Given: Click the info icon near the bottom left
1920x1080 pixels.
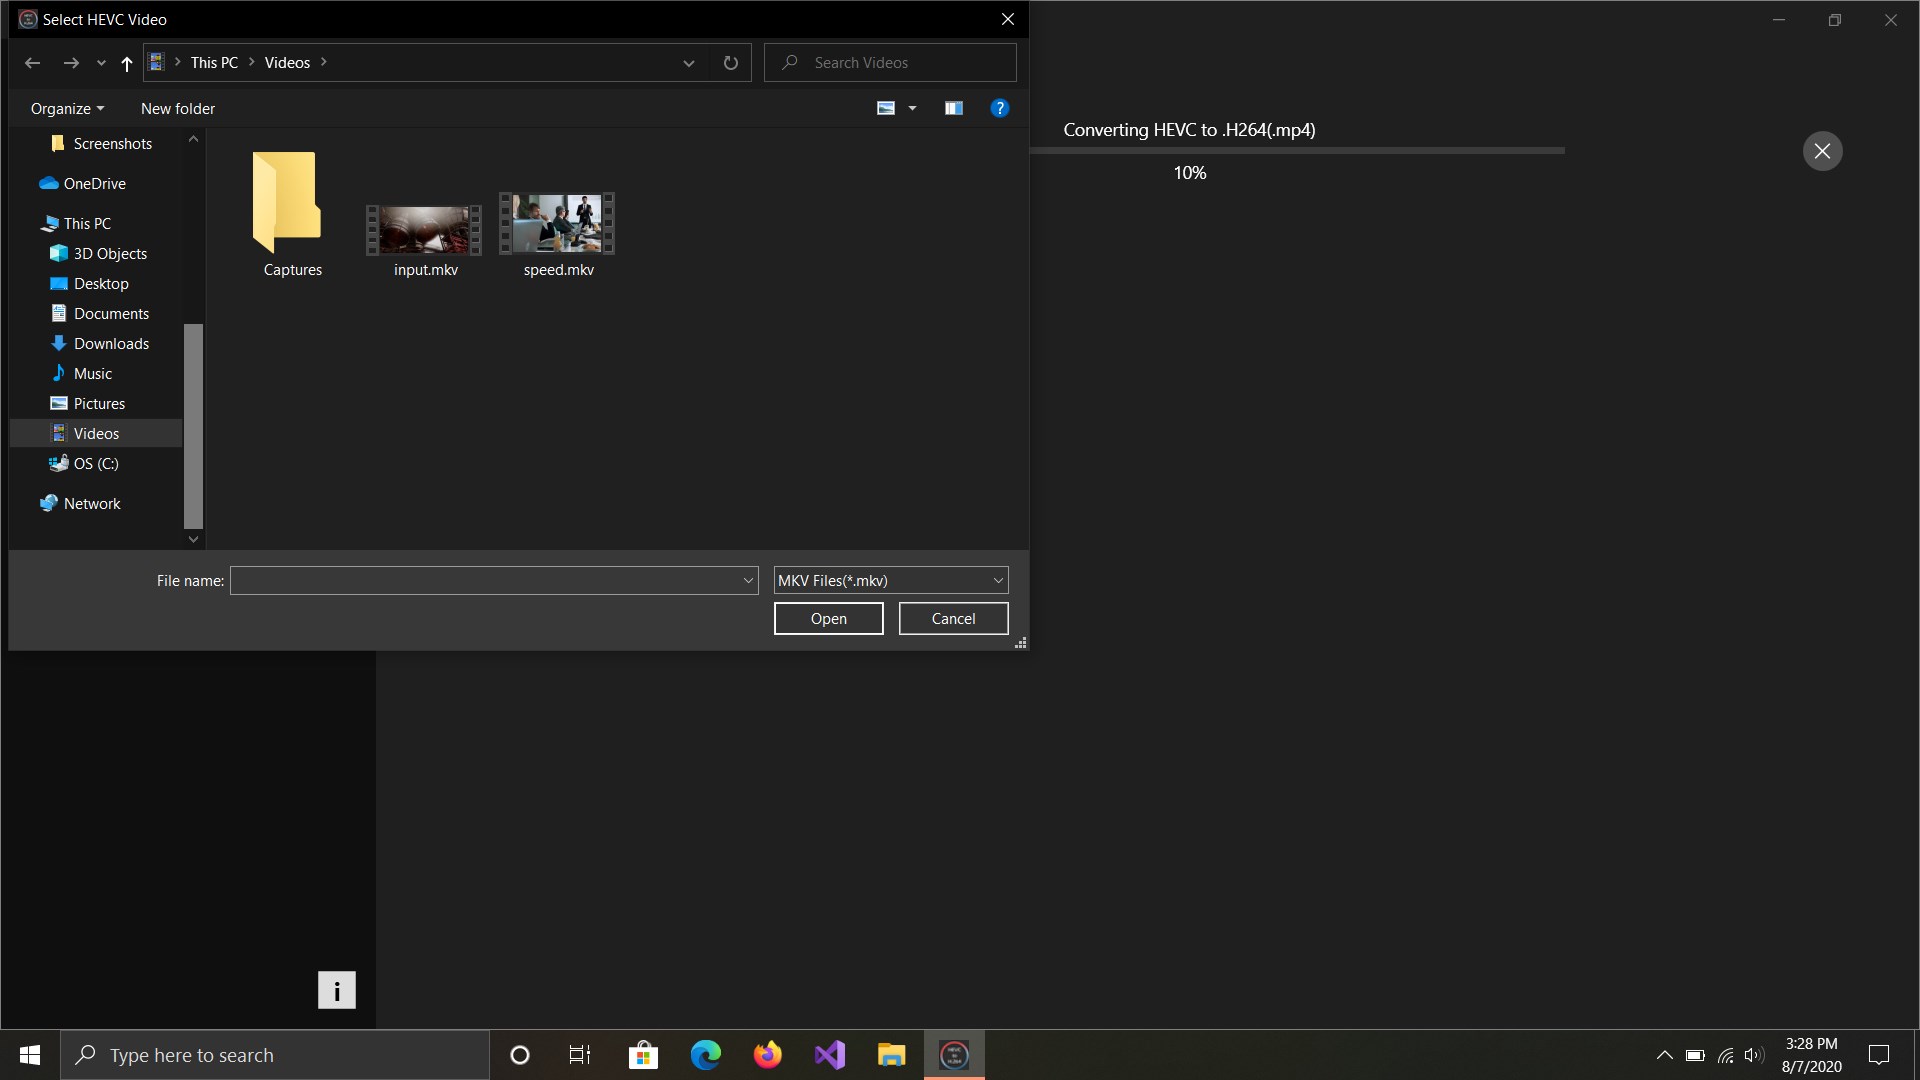Looking at the screenshot, I should pos(337,990).
